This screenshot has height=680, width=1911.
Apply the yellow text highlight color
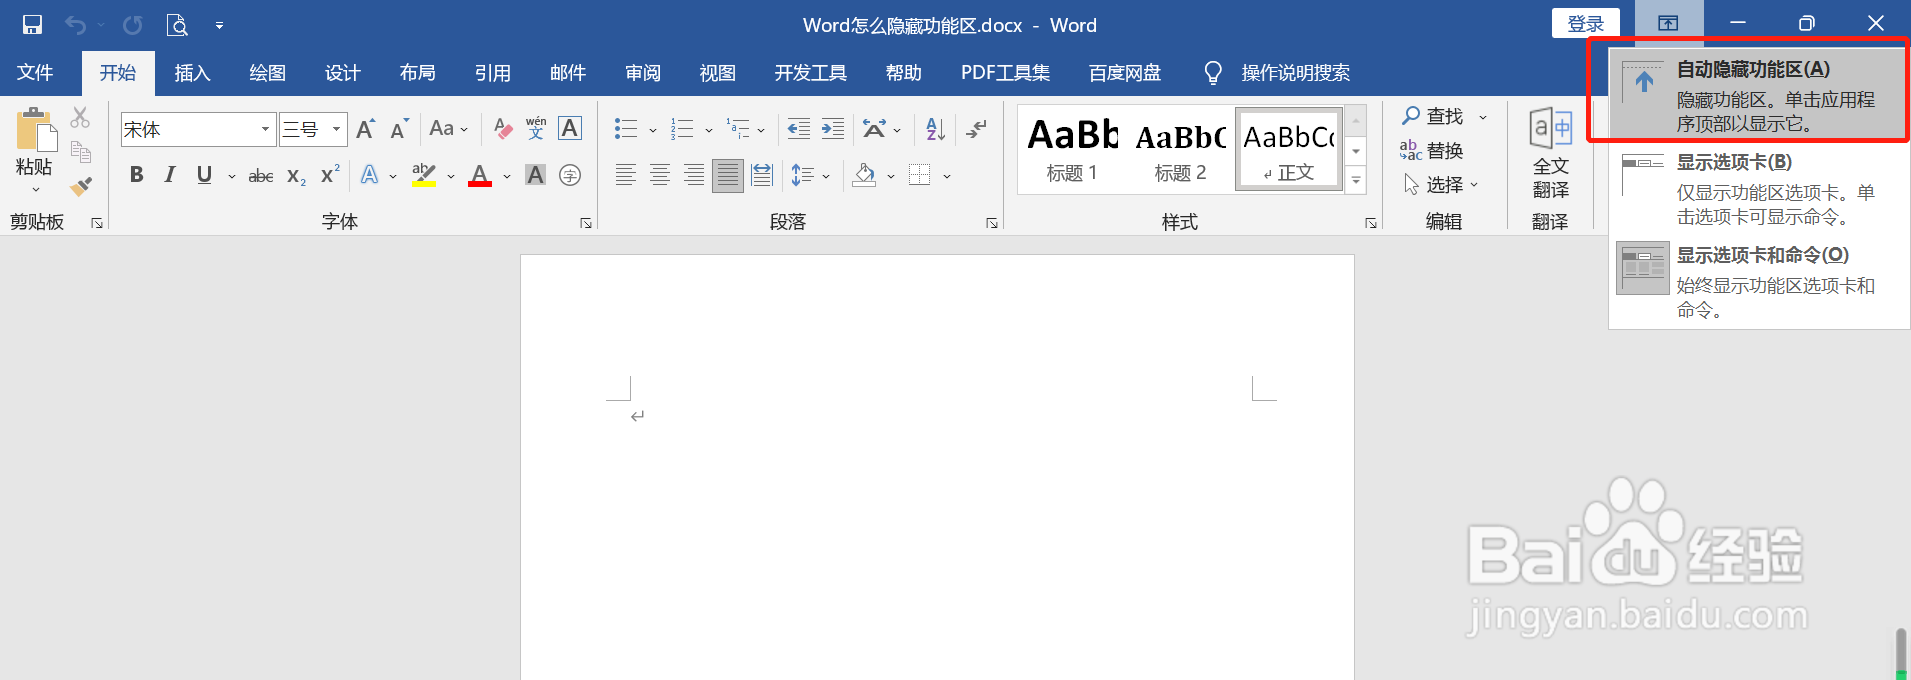click(424, 176)
